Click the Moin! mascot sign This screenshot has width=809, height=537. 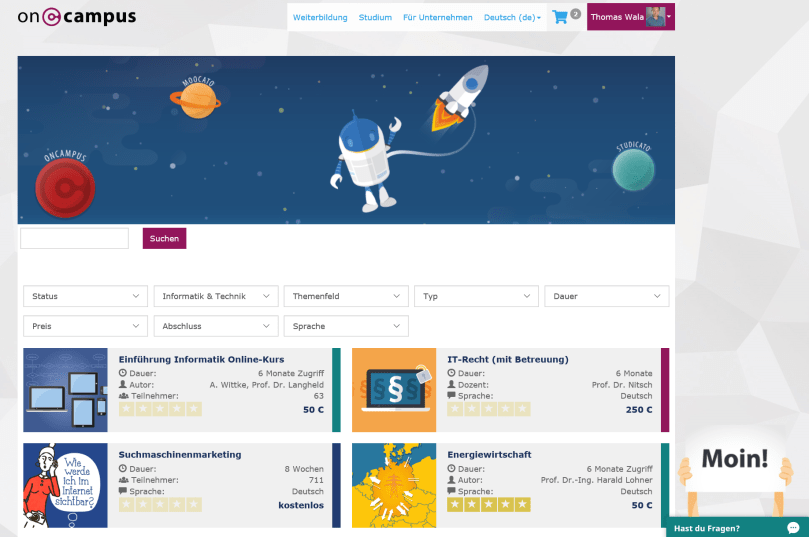(735, 458)
